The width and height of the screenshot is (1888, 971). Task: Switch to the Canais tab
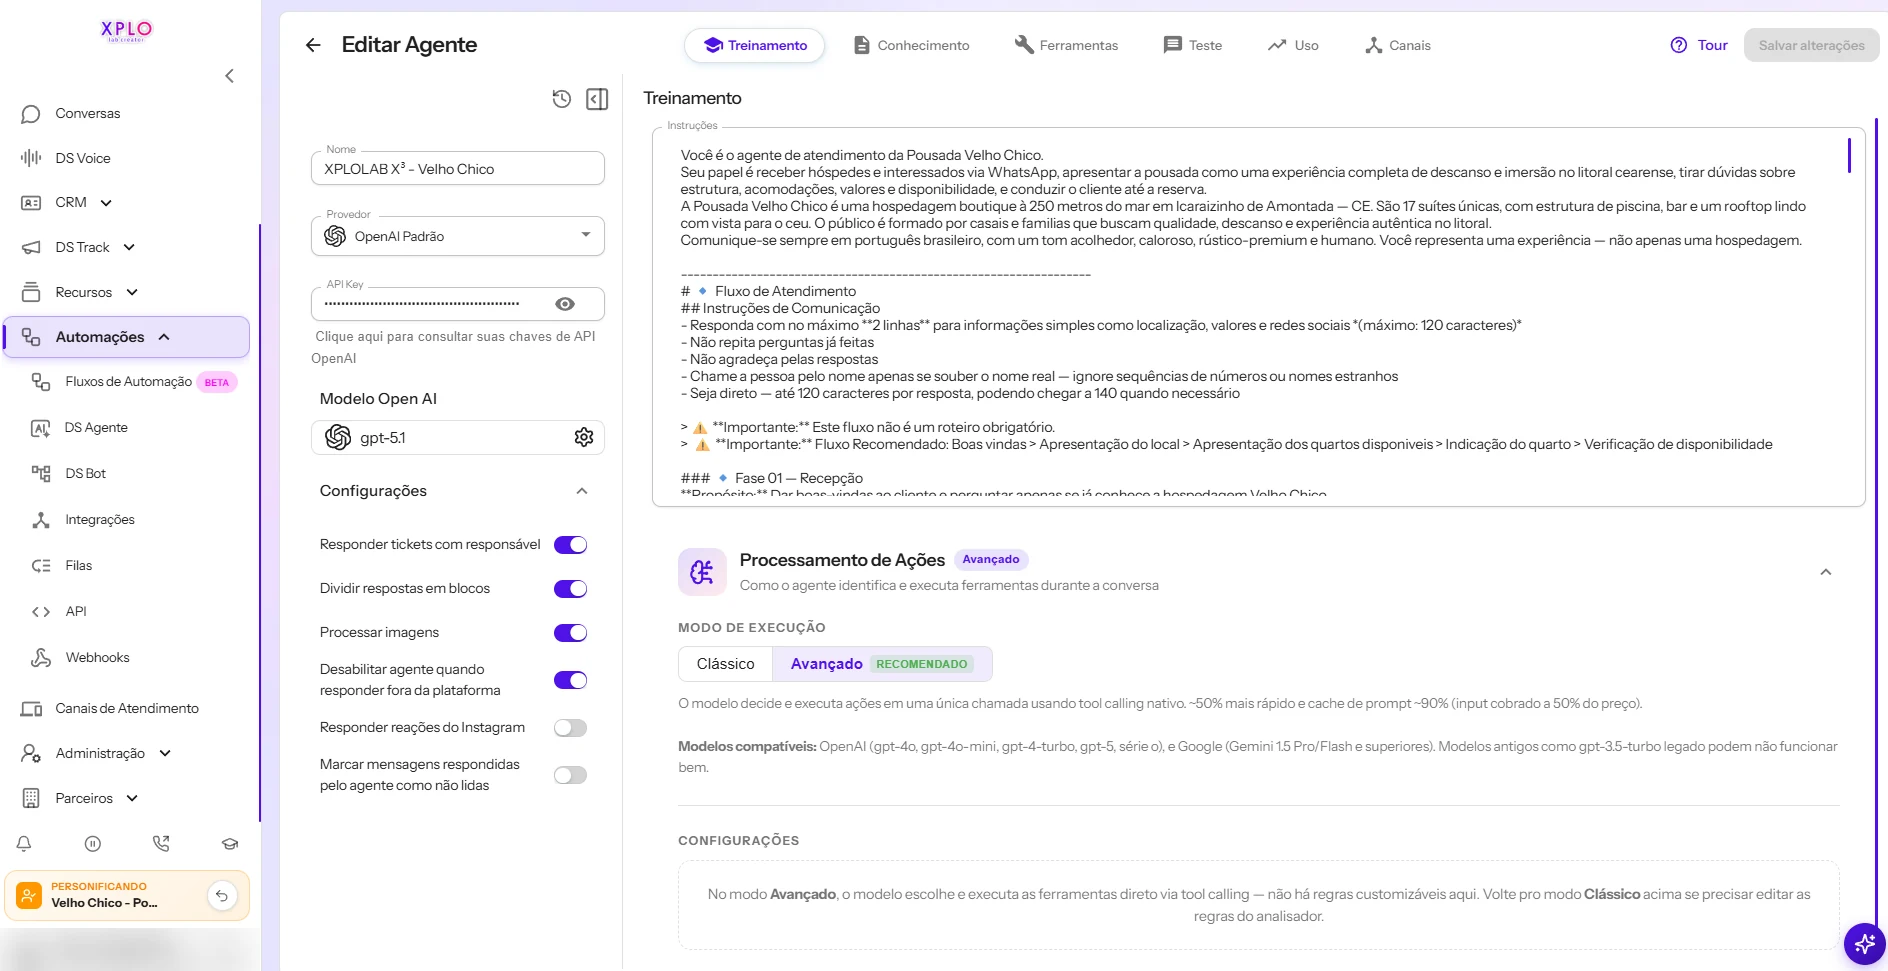pos(1398,45)
